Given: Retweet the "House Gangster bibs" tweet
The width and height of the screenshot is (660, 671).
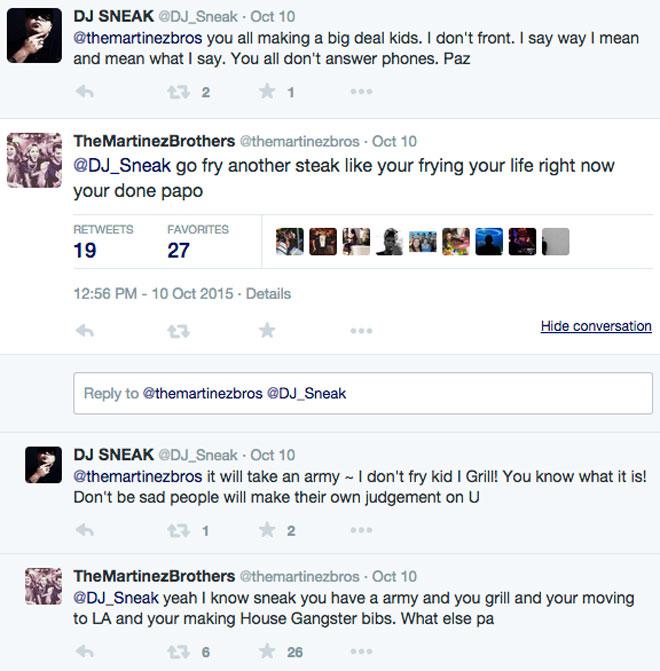Looking at the screenshot, I should click(178, 652).
